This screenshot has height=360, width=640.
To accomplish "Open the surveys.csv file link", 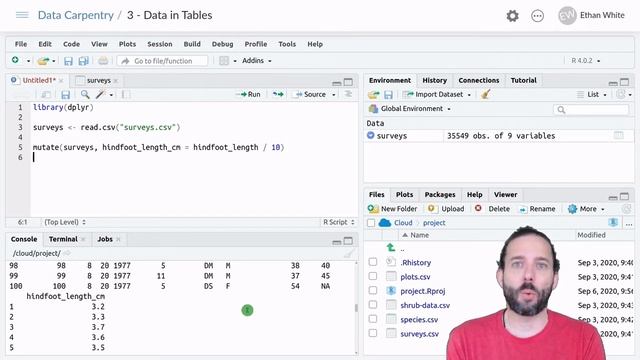I will coord(419,334).
